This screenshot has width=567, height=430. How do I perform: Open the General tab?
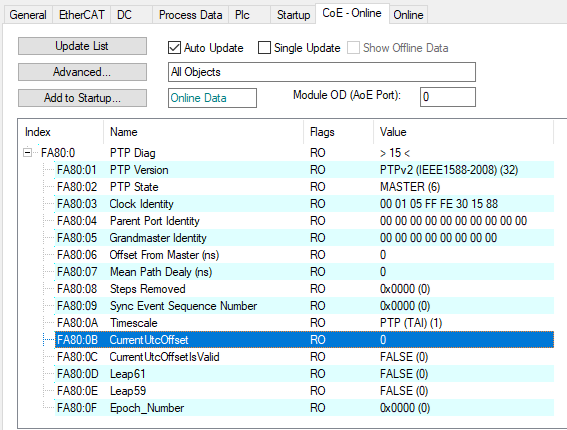tap(28, 15)
